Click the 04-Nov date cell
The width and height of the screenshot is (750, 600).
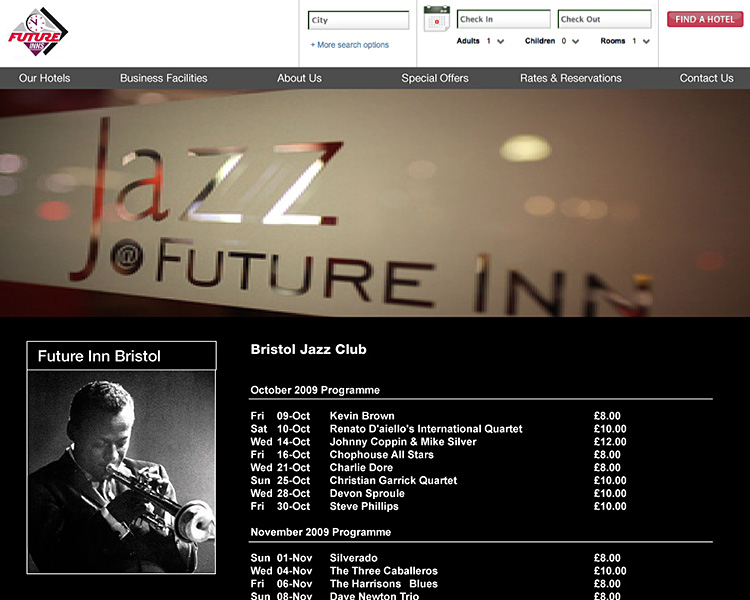294,571
